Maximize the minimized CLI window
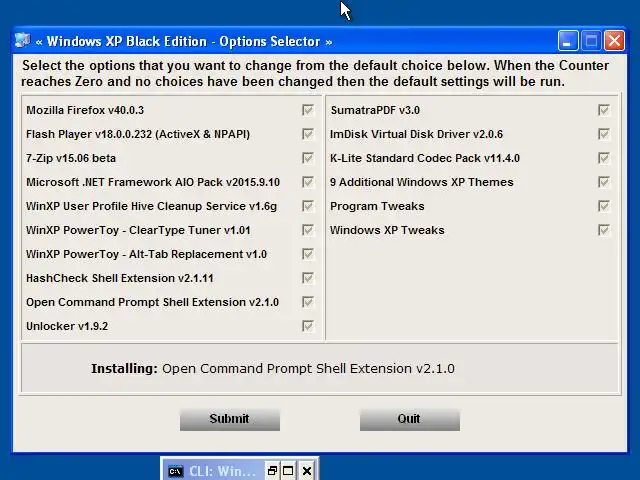640x480 pixels. (x=288, y=471)
